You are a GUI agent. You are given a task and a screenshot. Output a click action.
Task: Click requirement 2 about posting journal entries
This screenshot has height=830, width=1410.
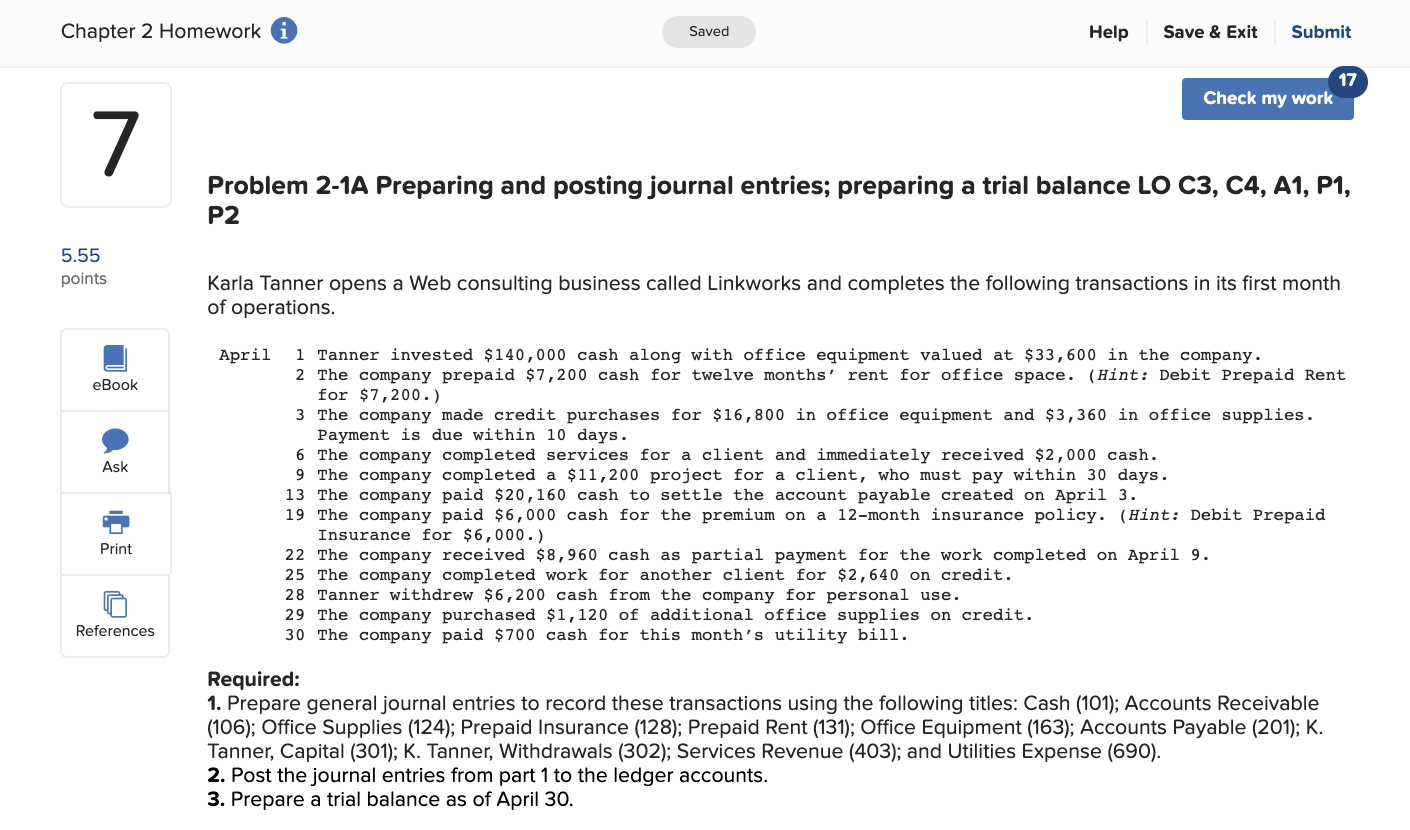(x=488, y=775)
